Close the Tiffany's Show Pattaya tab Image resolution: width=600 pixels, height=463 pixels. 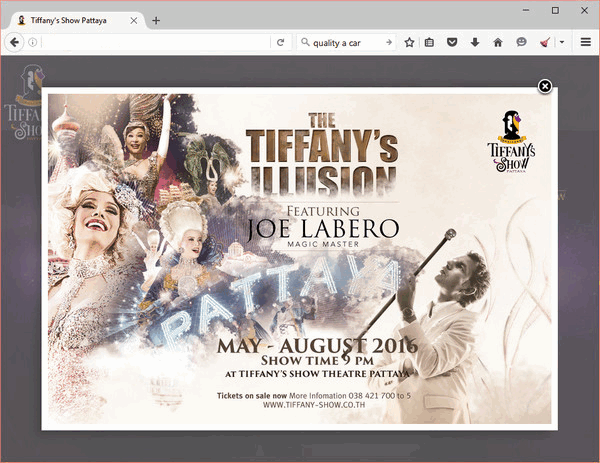click(134, 20)
